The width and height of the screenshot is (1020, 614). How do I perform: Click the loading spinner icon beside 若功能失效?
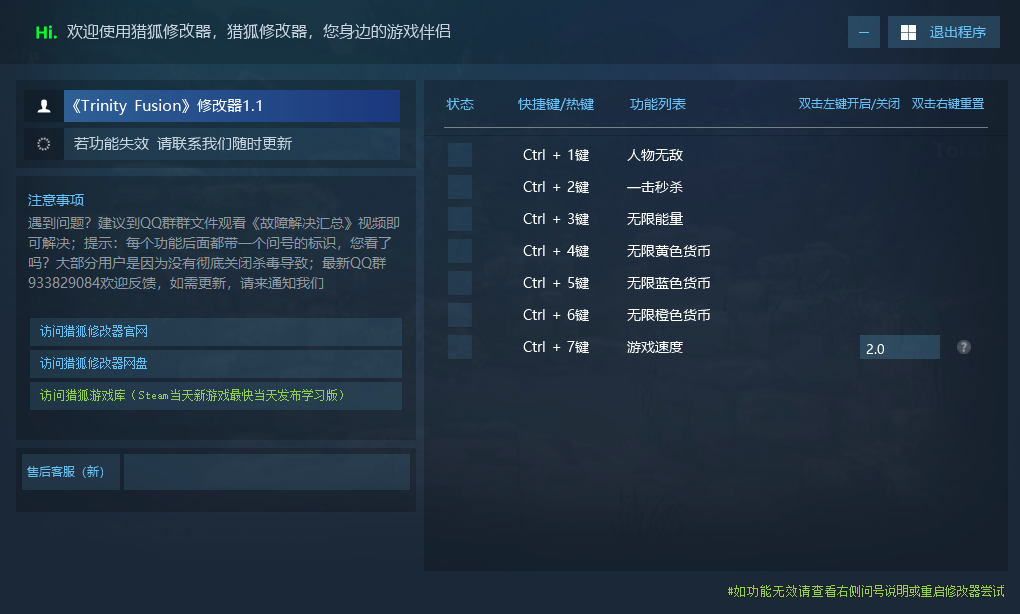click(x=44, y=144)
